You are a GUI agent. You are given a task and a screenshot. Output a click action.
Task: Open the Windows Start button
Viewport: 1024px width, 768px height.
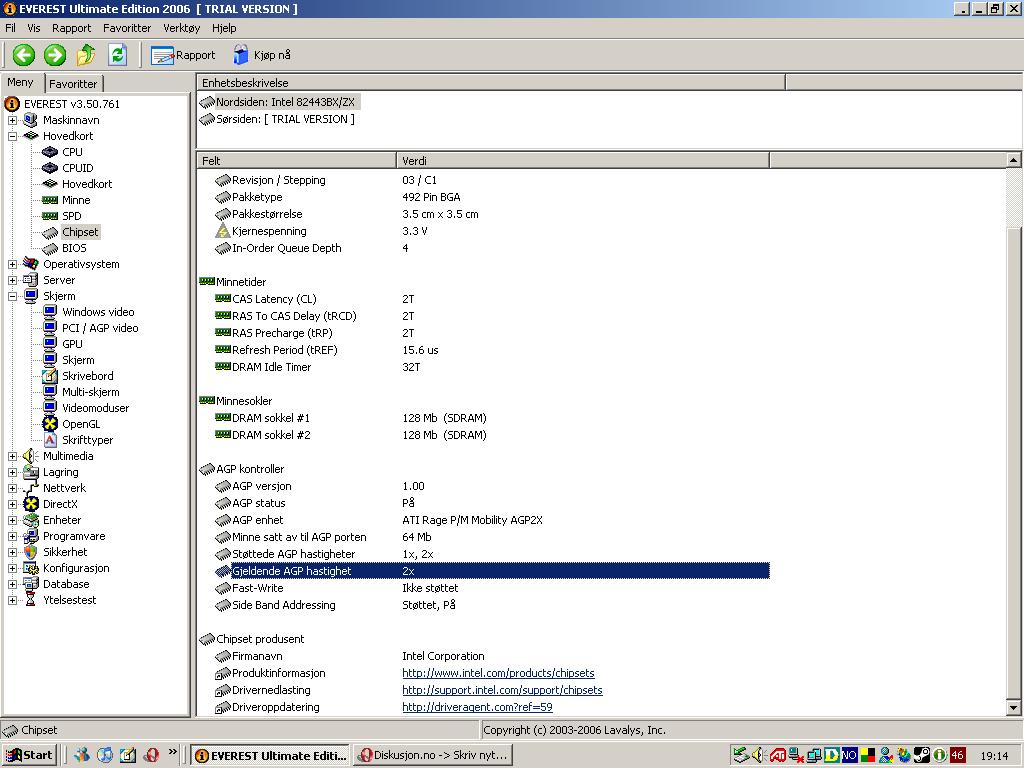pos(29,755)
